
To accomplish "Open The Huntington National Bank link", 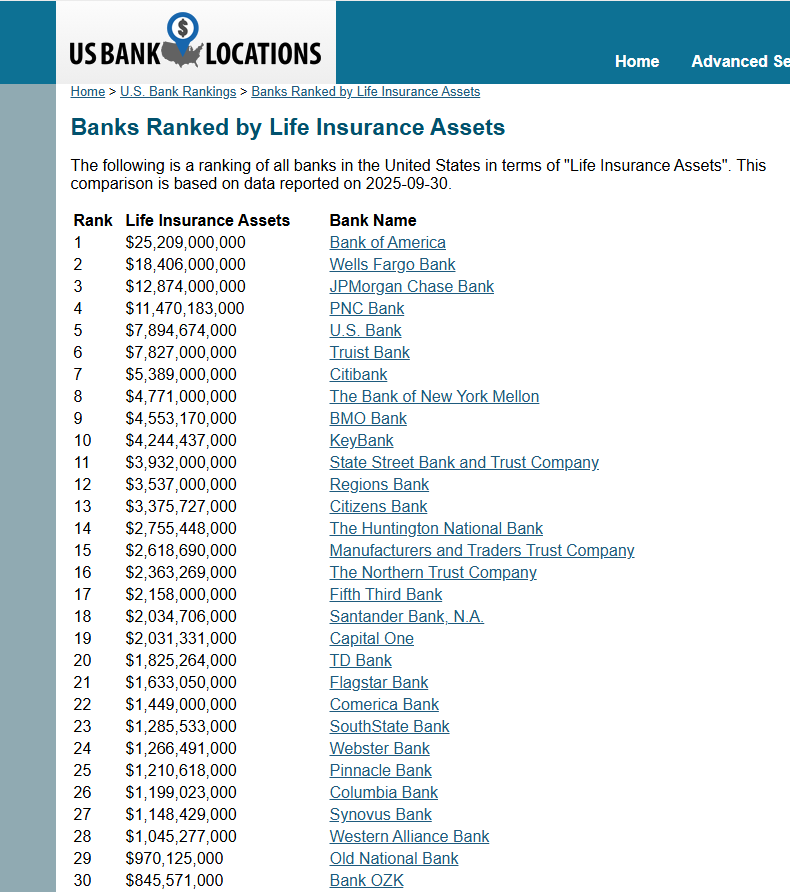I will [x=436, y=528].
